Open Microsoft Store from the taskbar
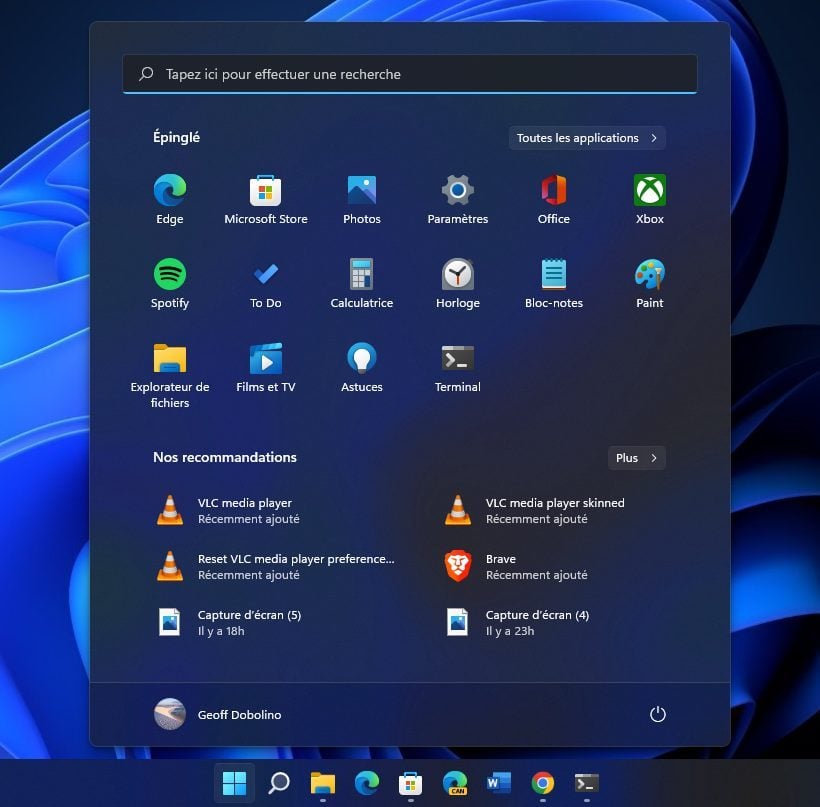The height and width of the screenshot is (807, 820). click(x=411, y=783)
